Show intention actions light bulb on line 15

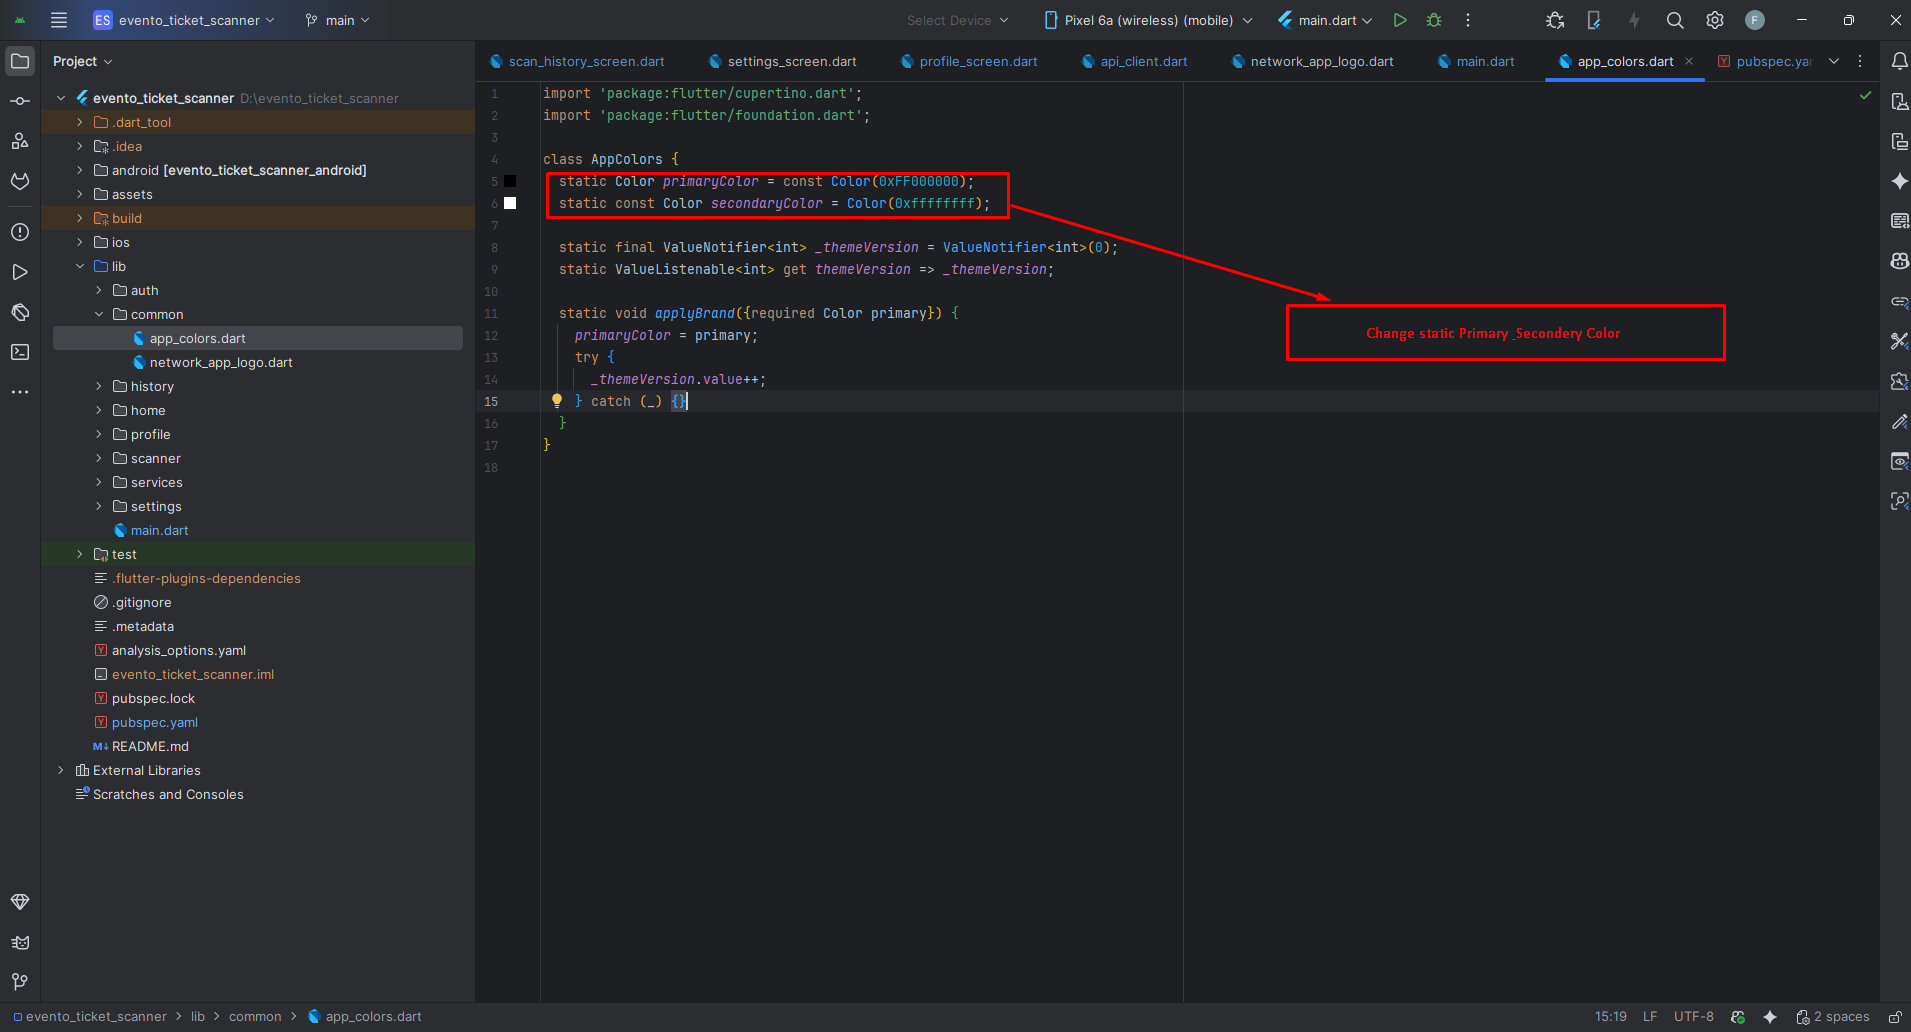coord(557,401)
